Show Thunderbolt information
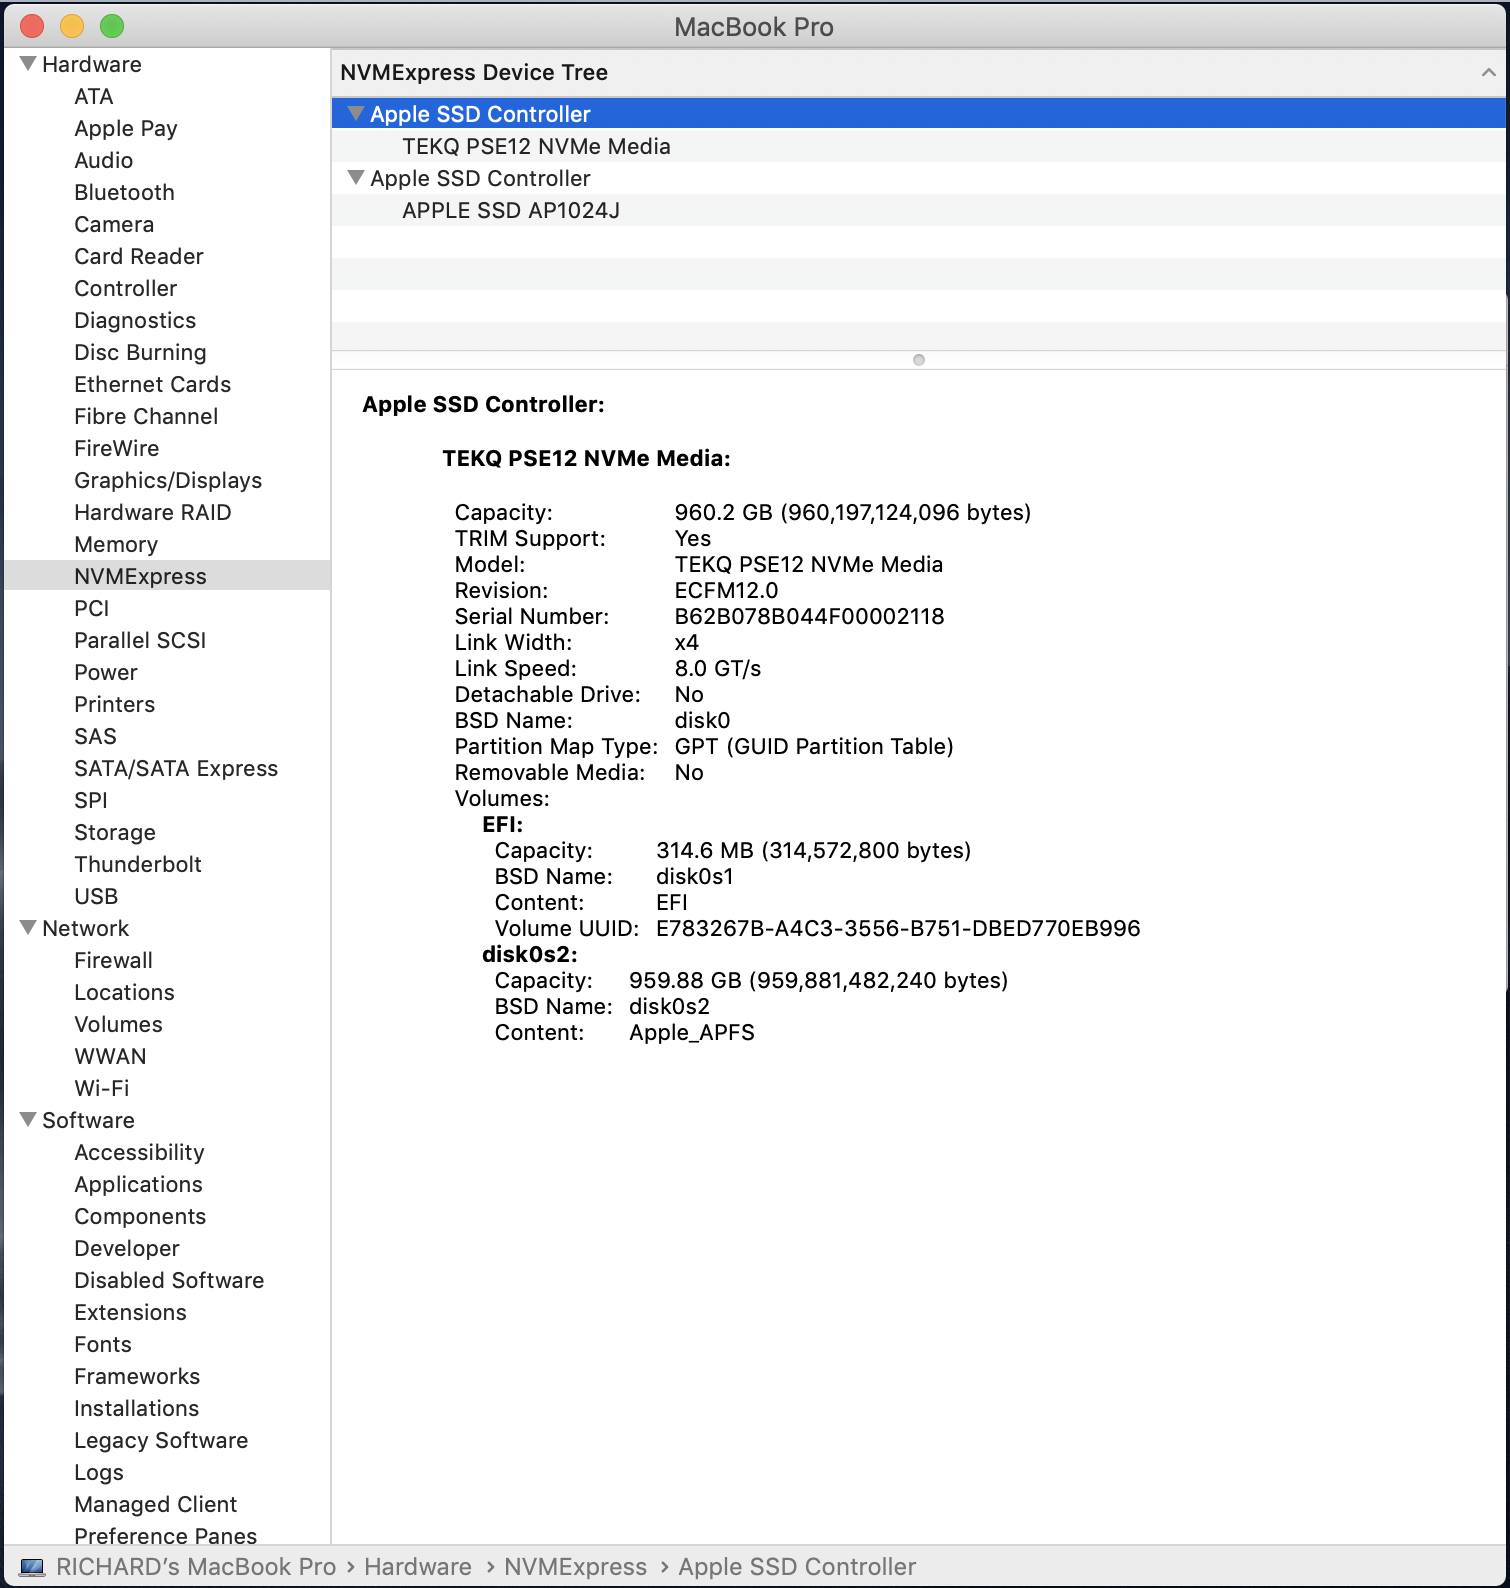 click(138, 864)
